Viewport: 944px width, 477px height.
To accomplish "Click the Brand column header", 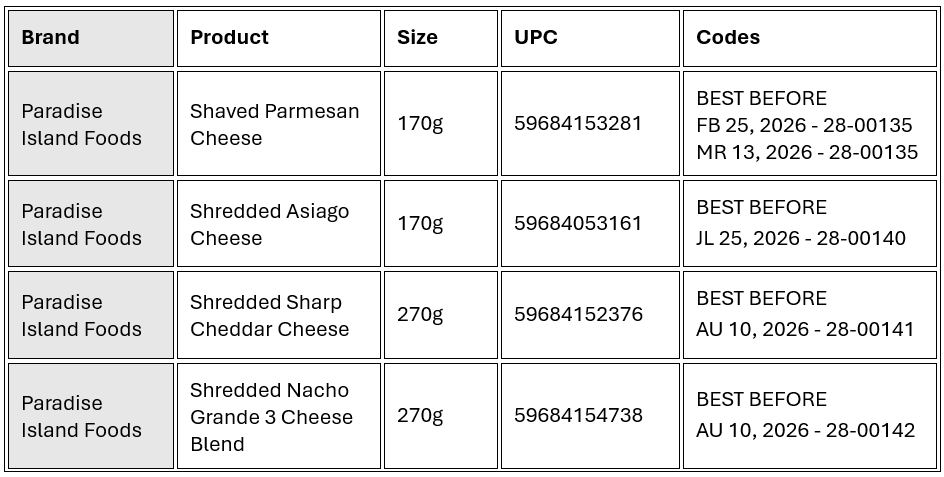I will tap(51, 38).
